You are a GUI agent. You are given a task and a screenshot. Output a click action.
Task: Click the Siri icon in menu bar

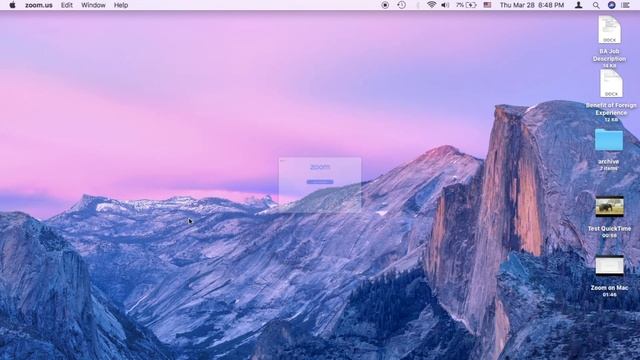coord(611,5)
